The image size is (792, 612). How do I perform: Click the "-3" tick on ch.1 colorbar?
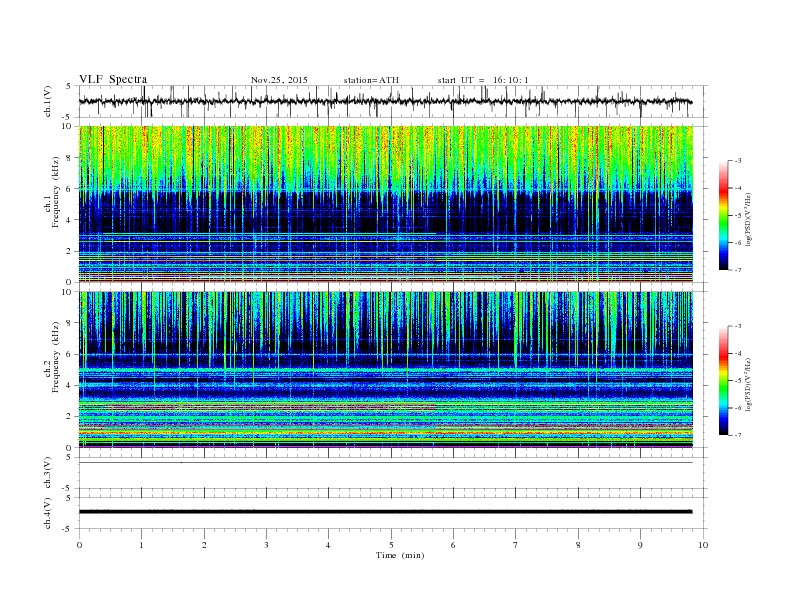click(738, 161)
